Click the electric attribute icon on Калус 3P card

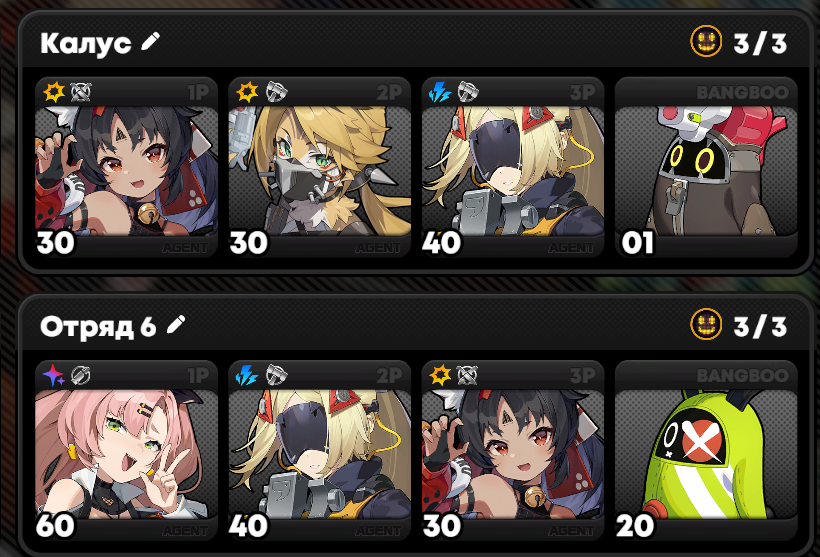coord(440,92)
